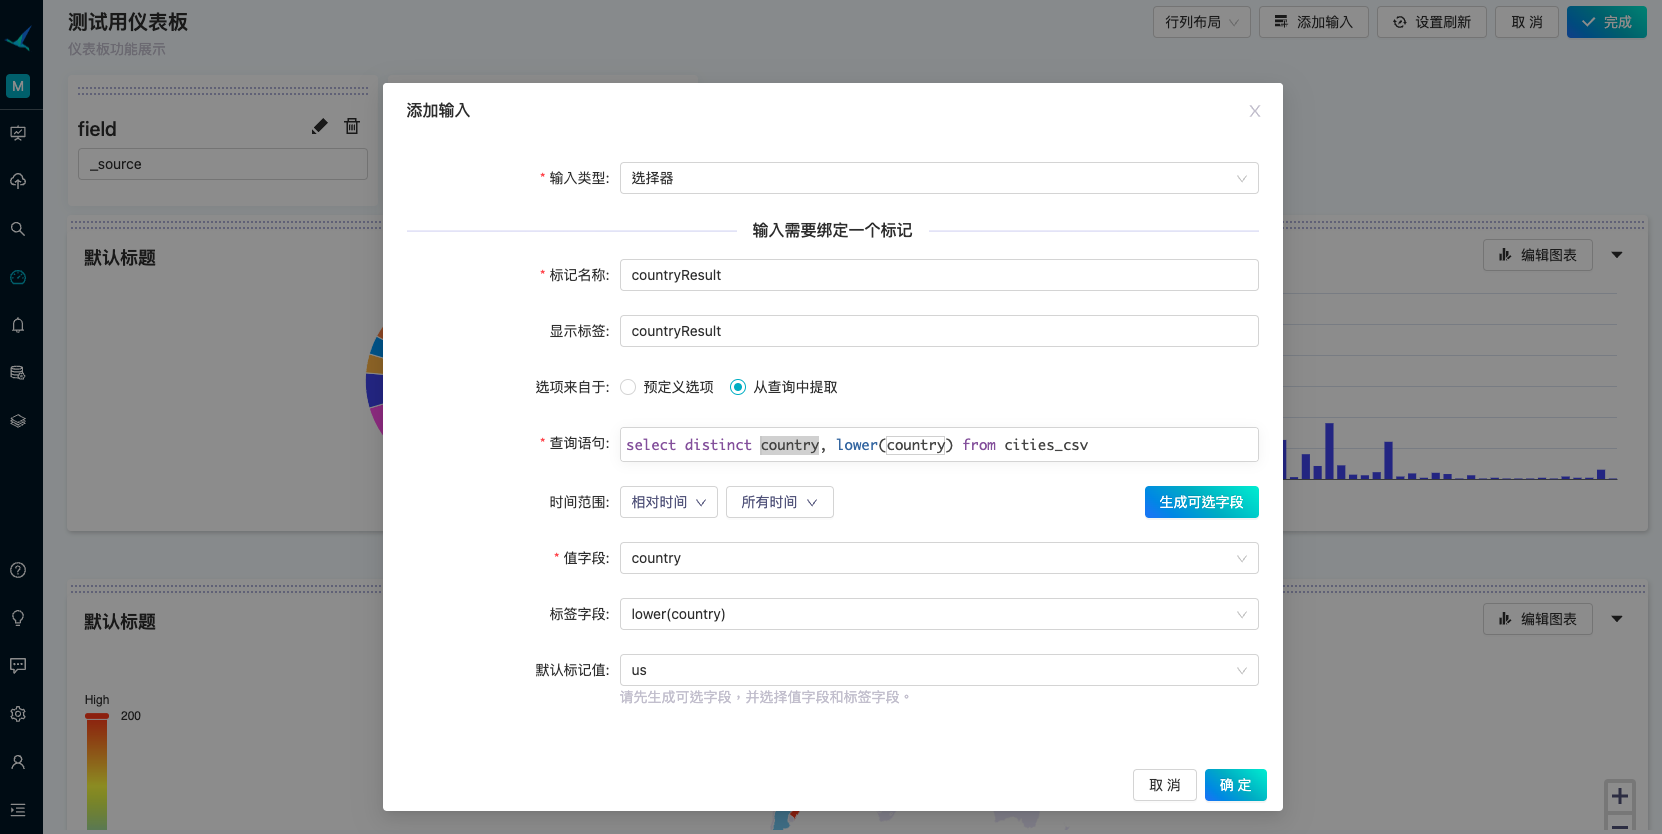This screenshot has width=1662, height=834.
Task: Click the 生成可选字段 button
Action: coord(1202,502)
